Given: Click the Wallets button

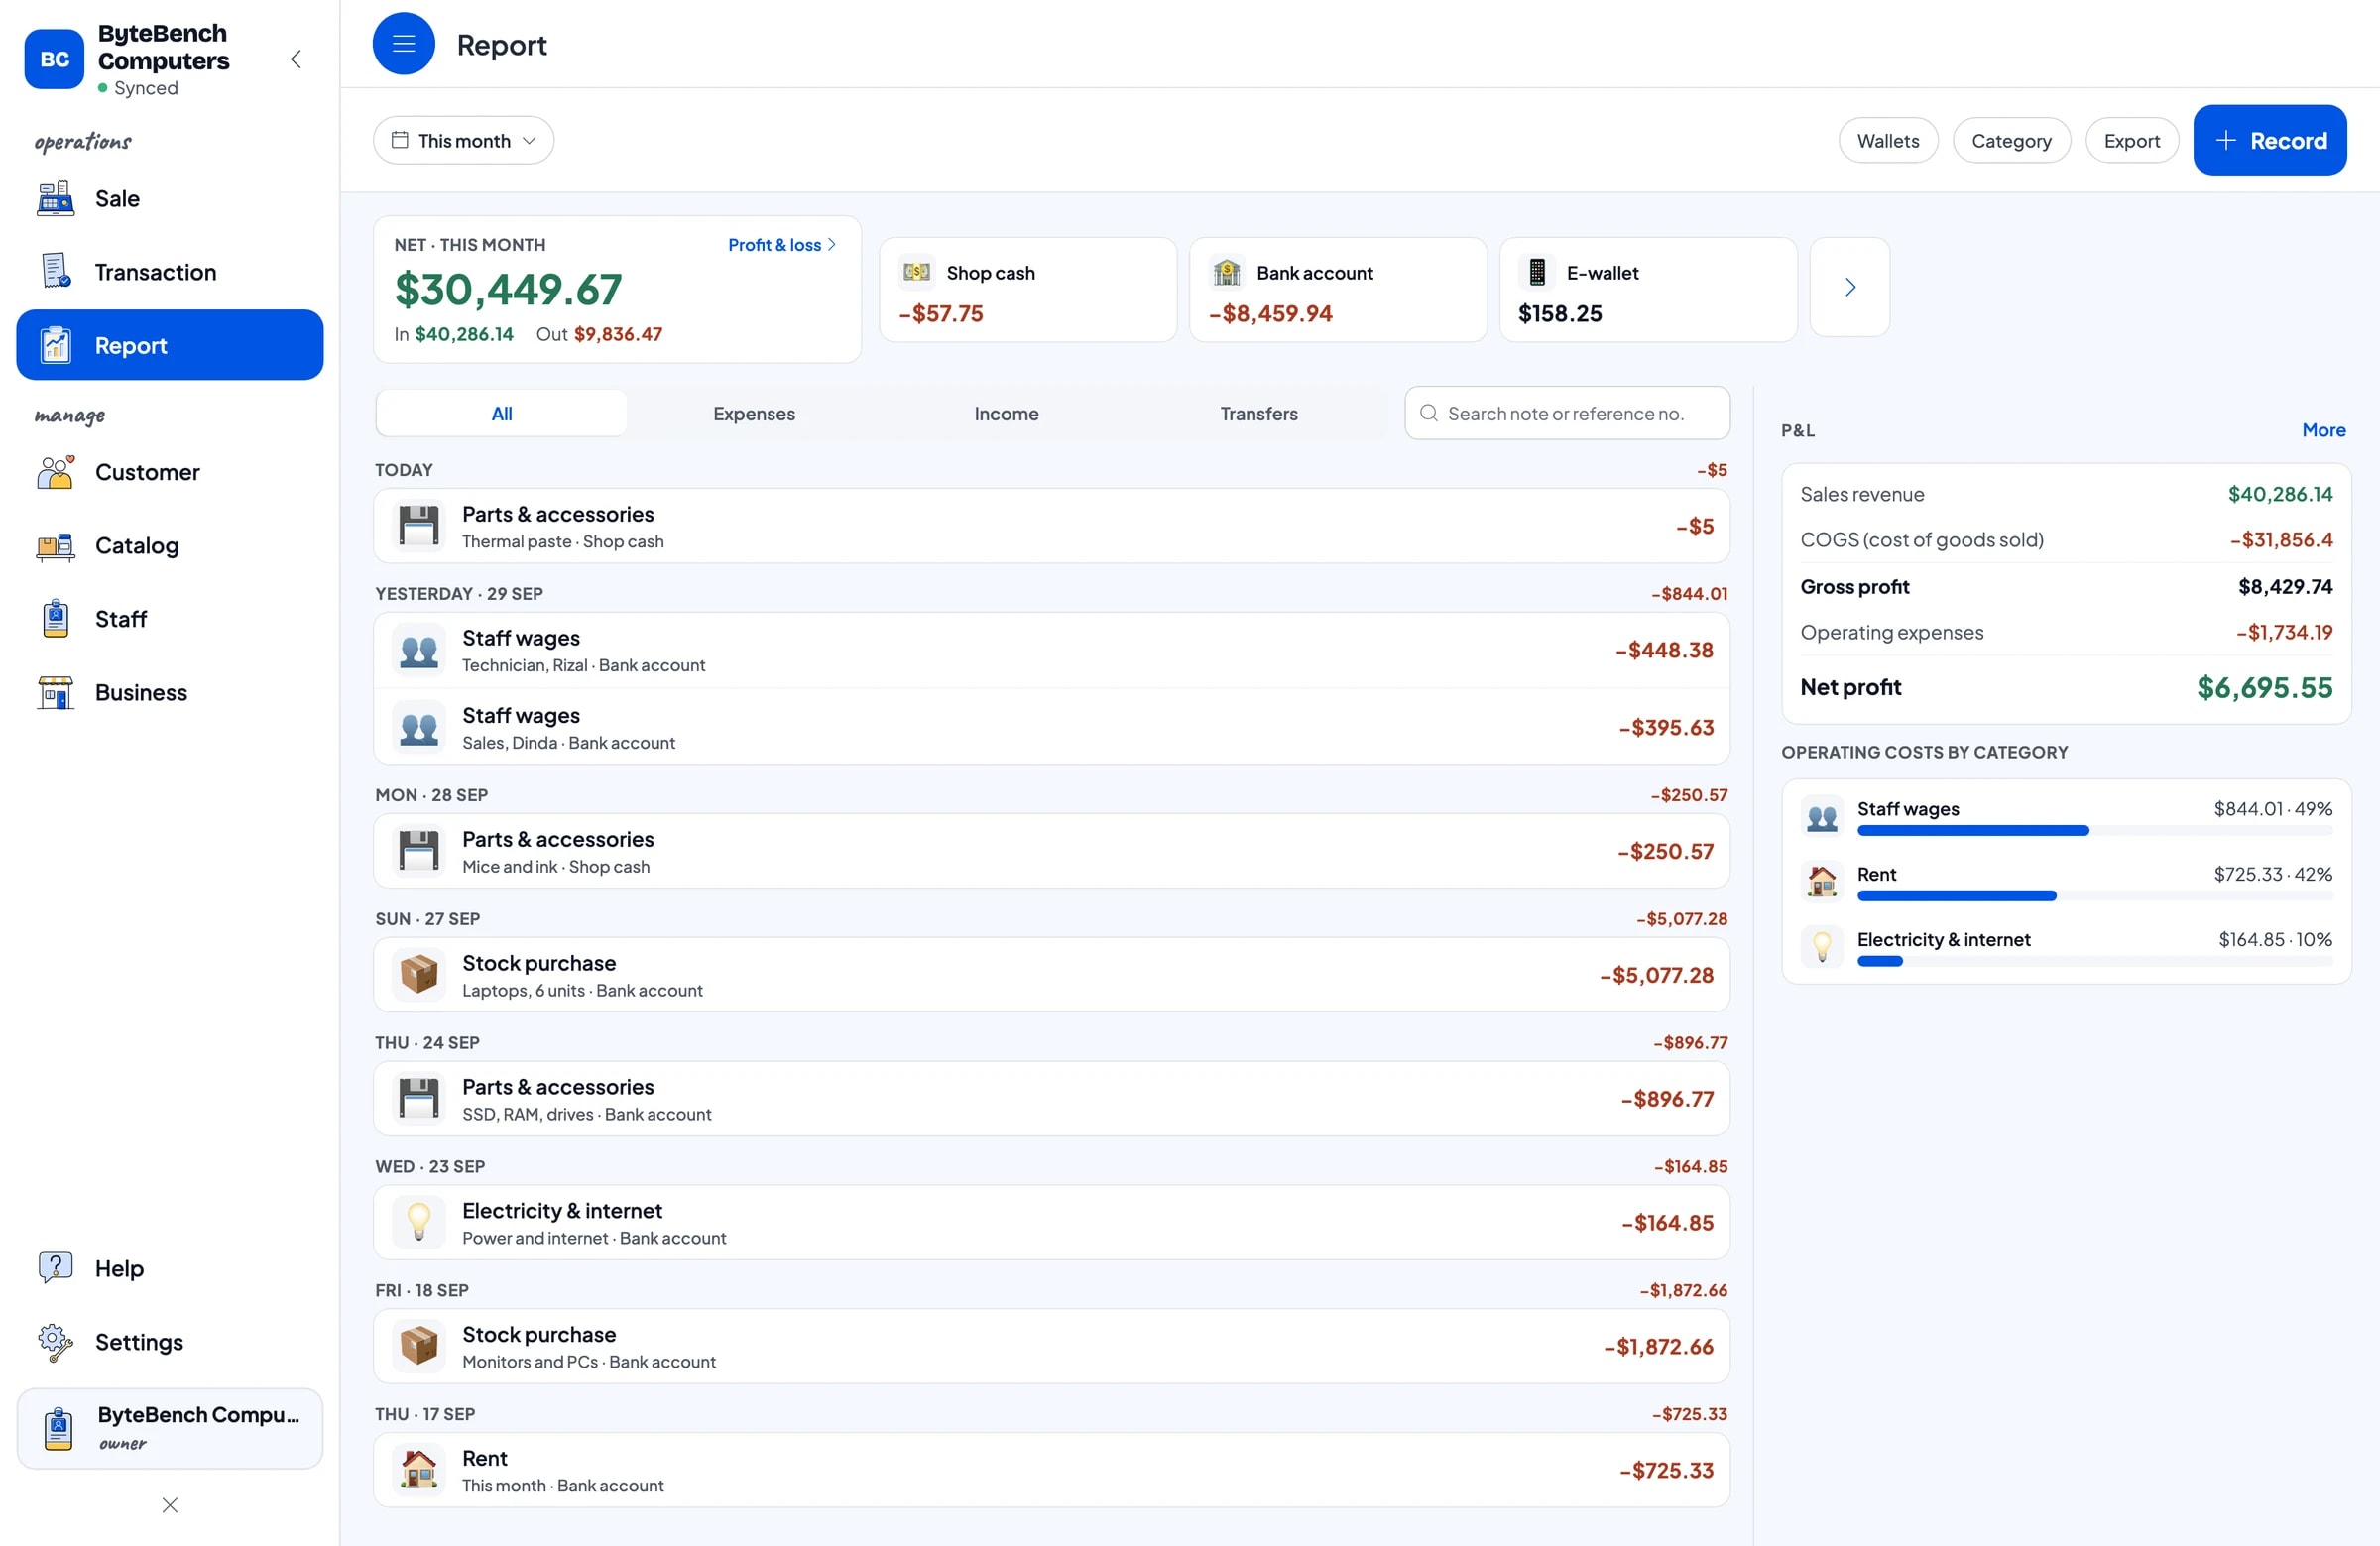Looking at the screenshot, I should [x=1888, y=141].
